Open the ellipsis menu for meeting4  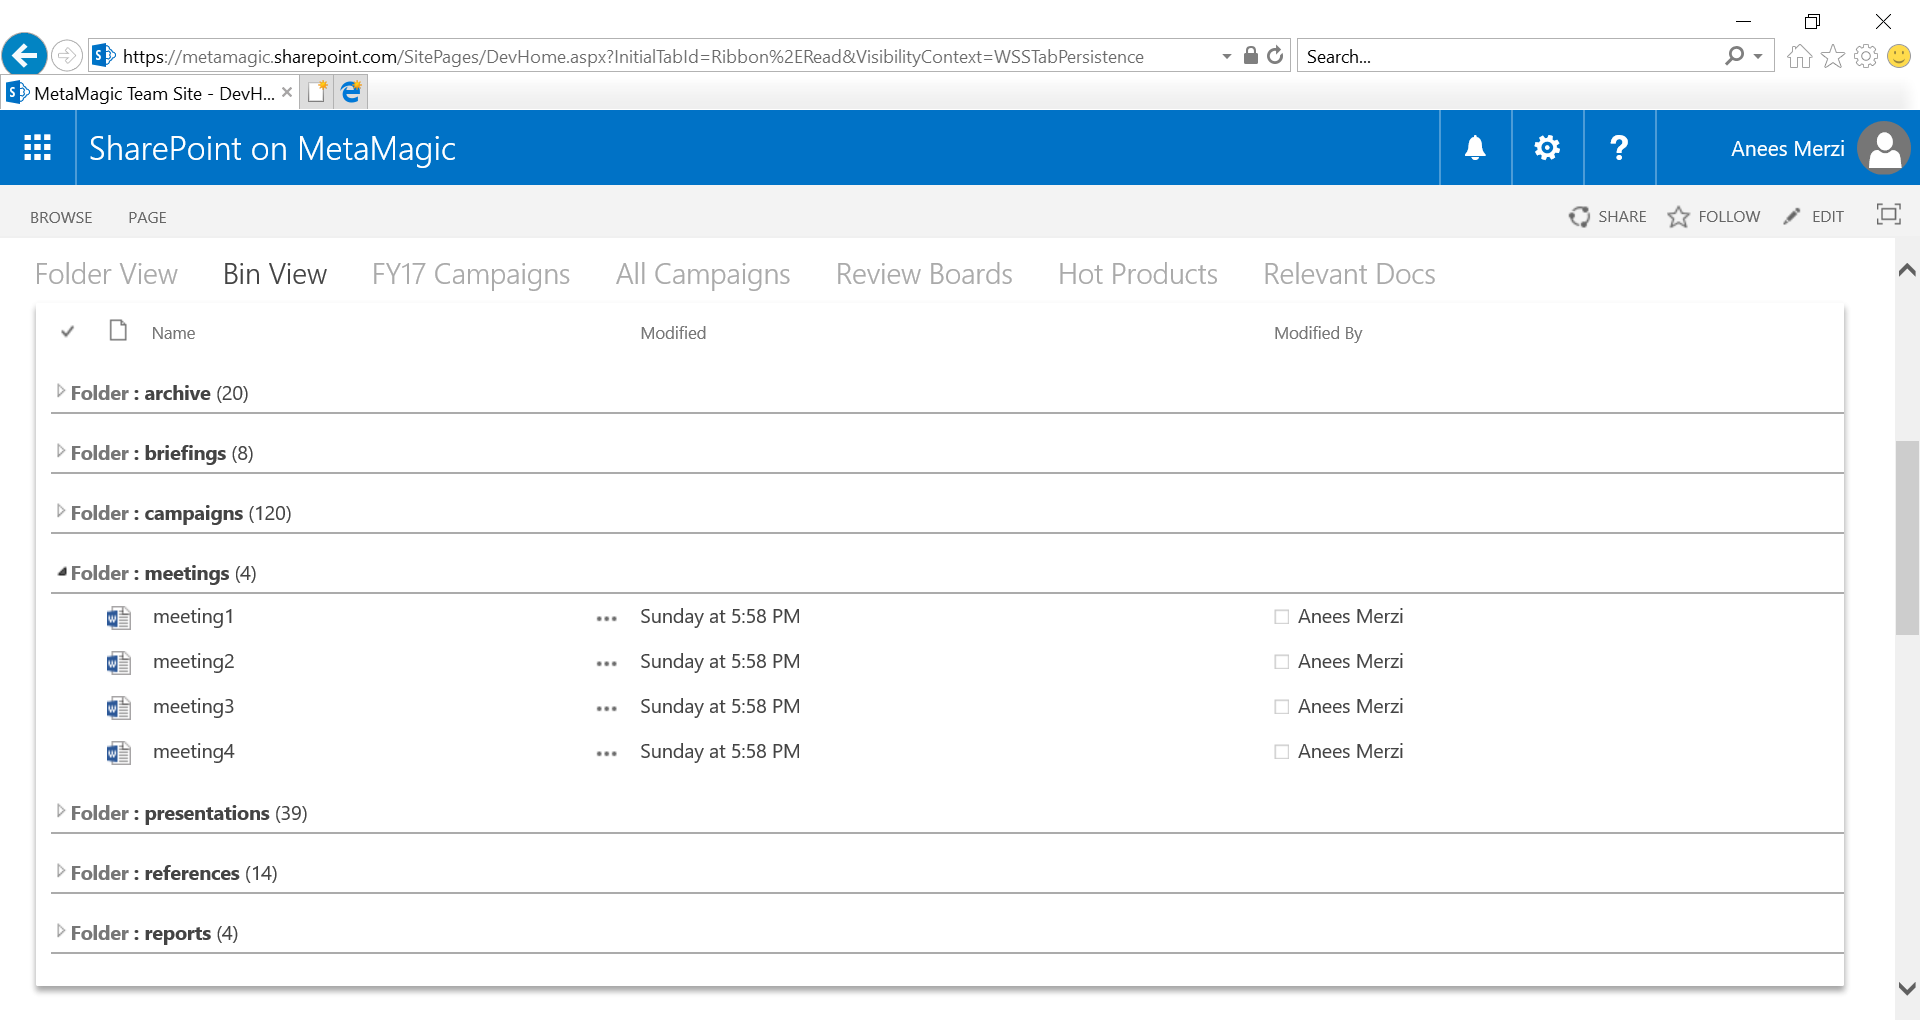(606, 754)
